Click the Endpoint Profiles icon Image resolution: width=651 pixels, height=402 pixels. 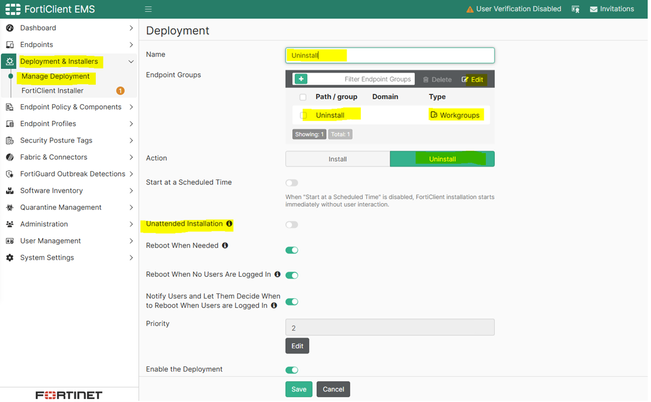pyautogui.click(x=10, y=124)
